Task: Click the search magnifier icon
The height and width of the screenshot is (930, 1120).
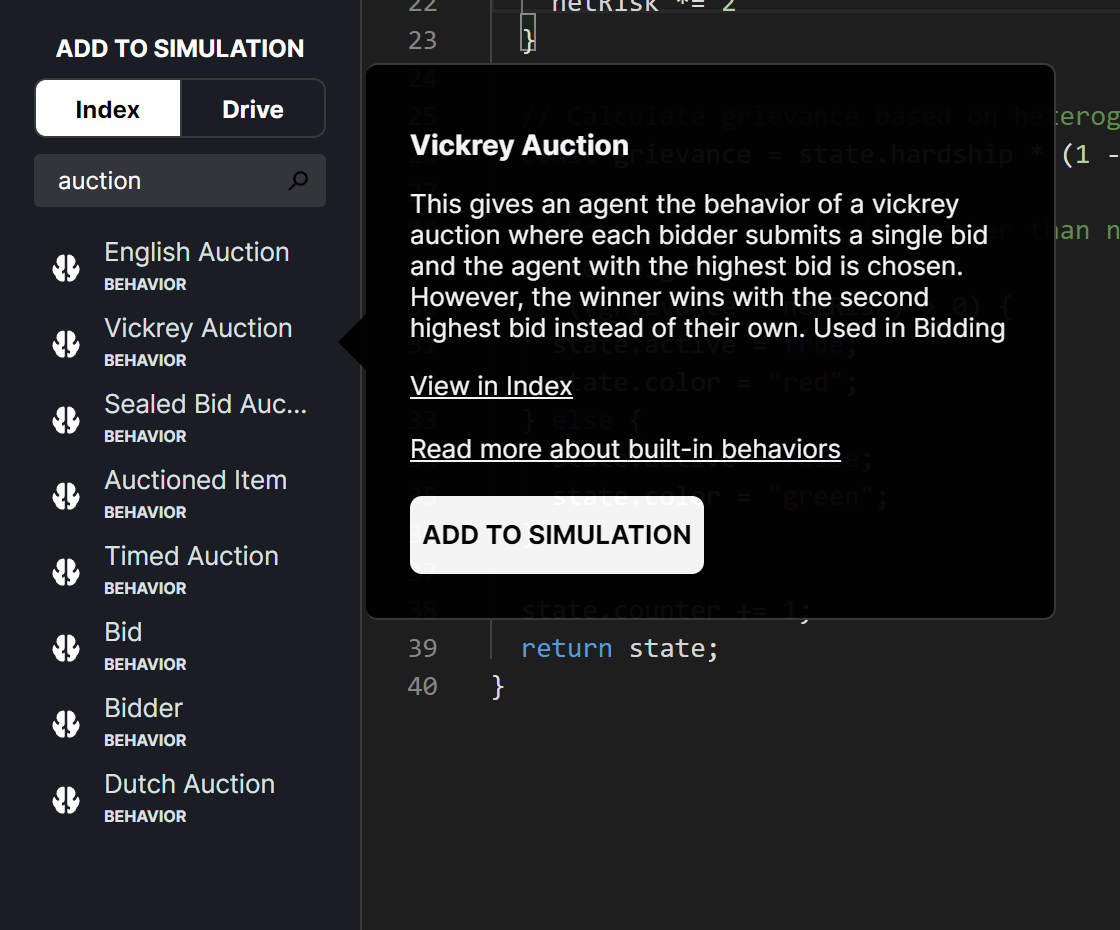Action: (x=298, y=181)
